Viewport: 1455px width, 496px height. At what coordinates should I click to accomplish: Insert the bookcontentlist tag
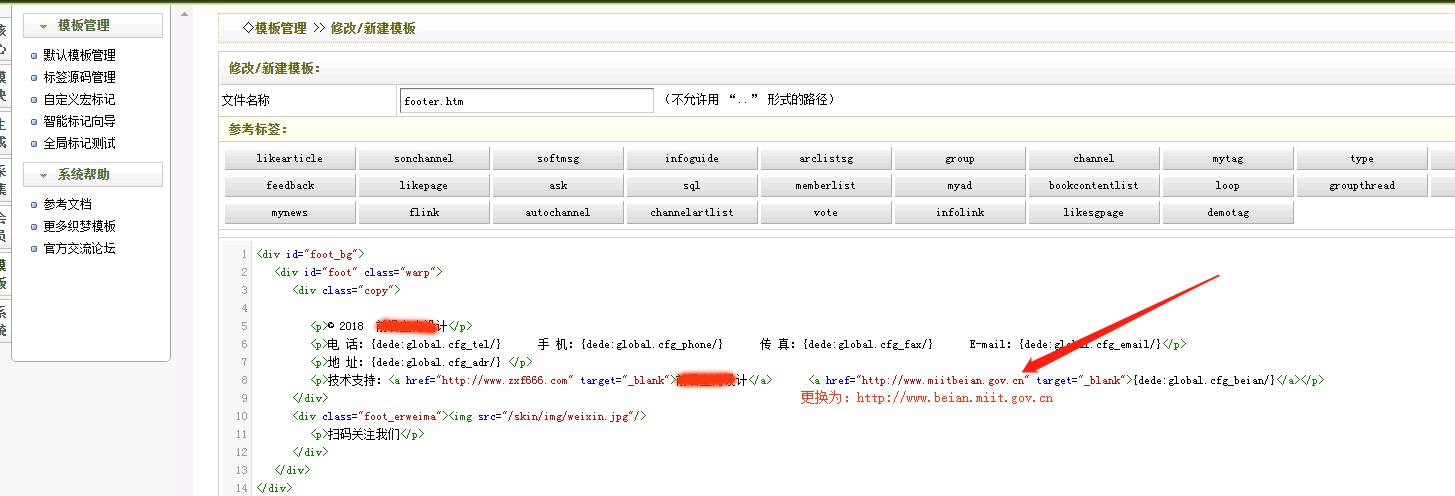(x=1094, y=186)
